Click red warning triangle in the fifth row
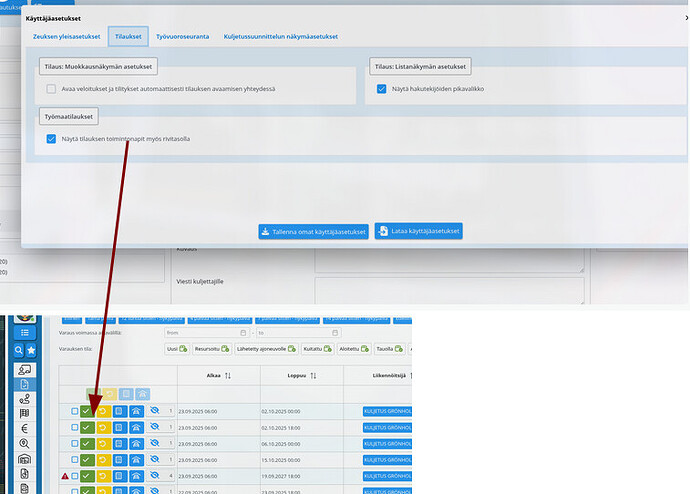This screenshot has height=494, width=690. pyautogui.click(x=64, y=476)
